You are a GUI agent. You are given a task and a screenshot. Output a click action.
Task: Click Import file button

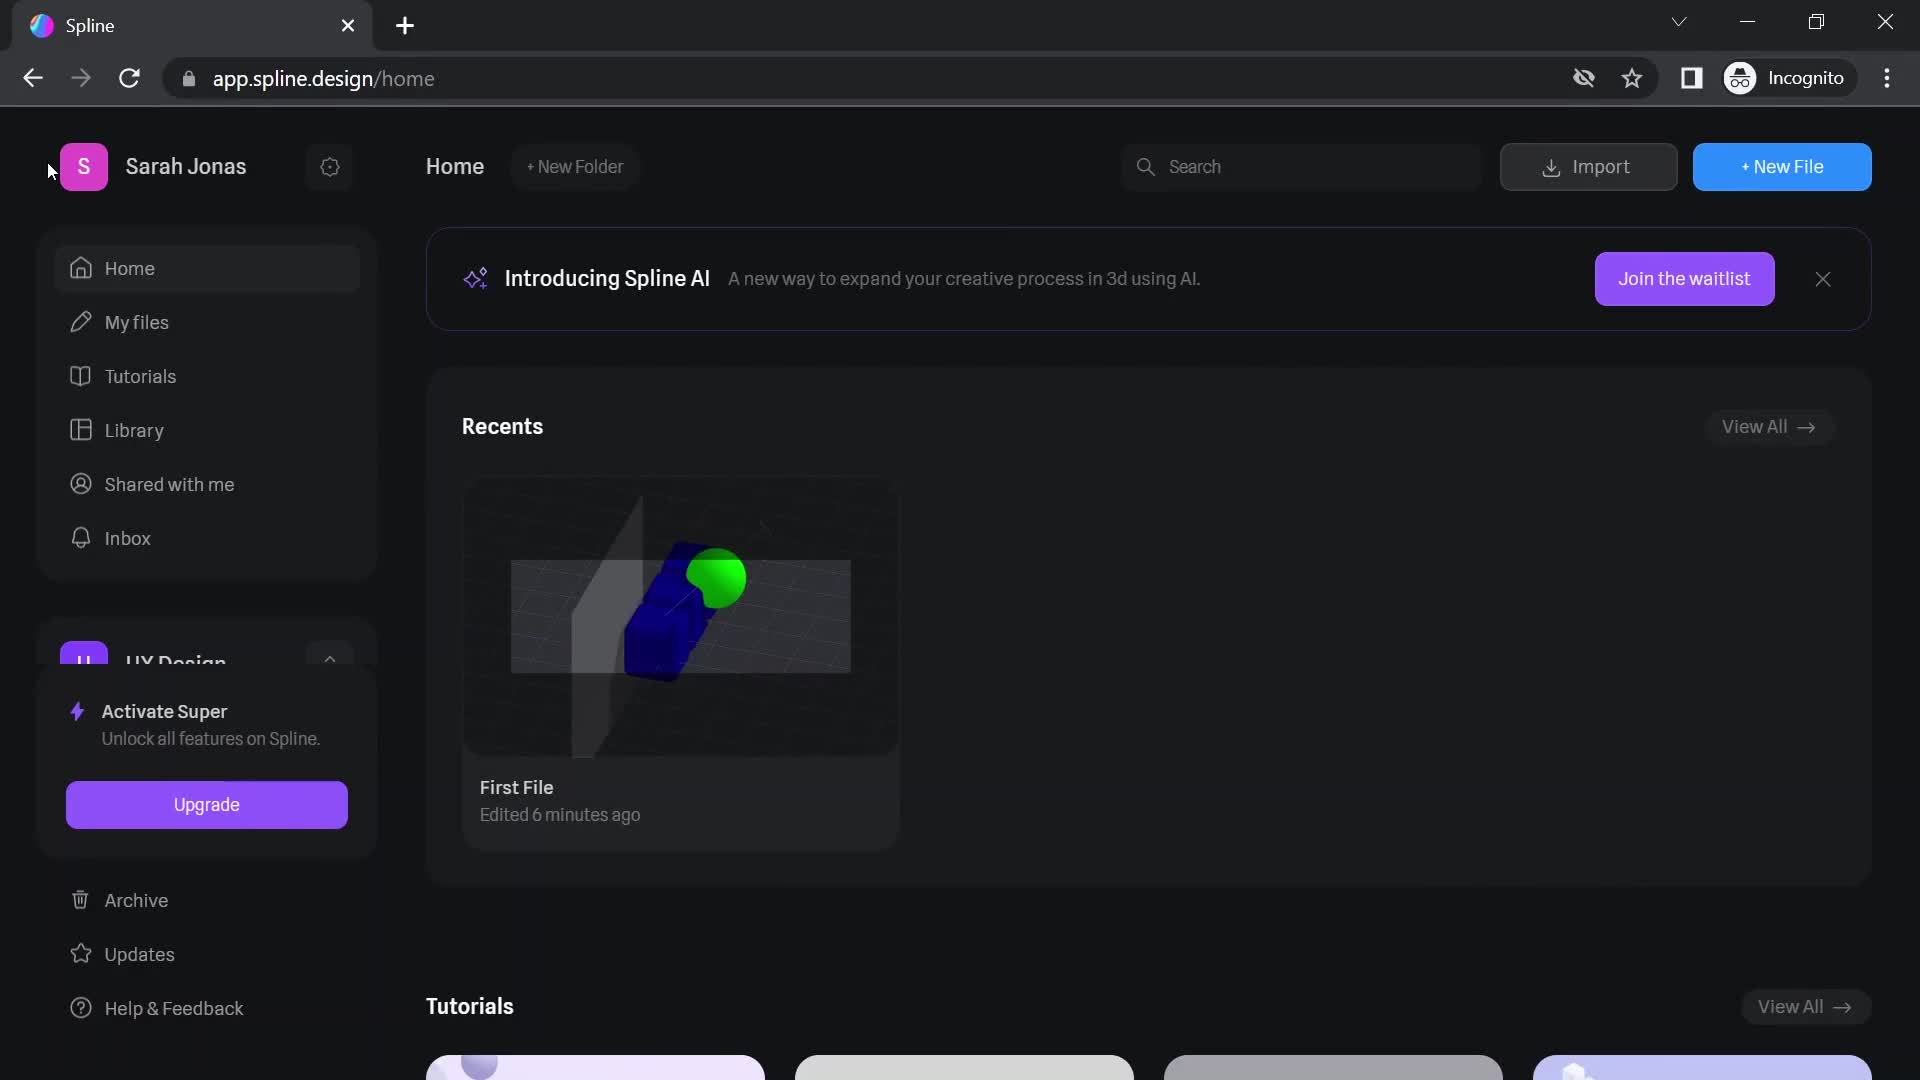pos(1589,166)
